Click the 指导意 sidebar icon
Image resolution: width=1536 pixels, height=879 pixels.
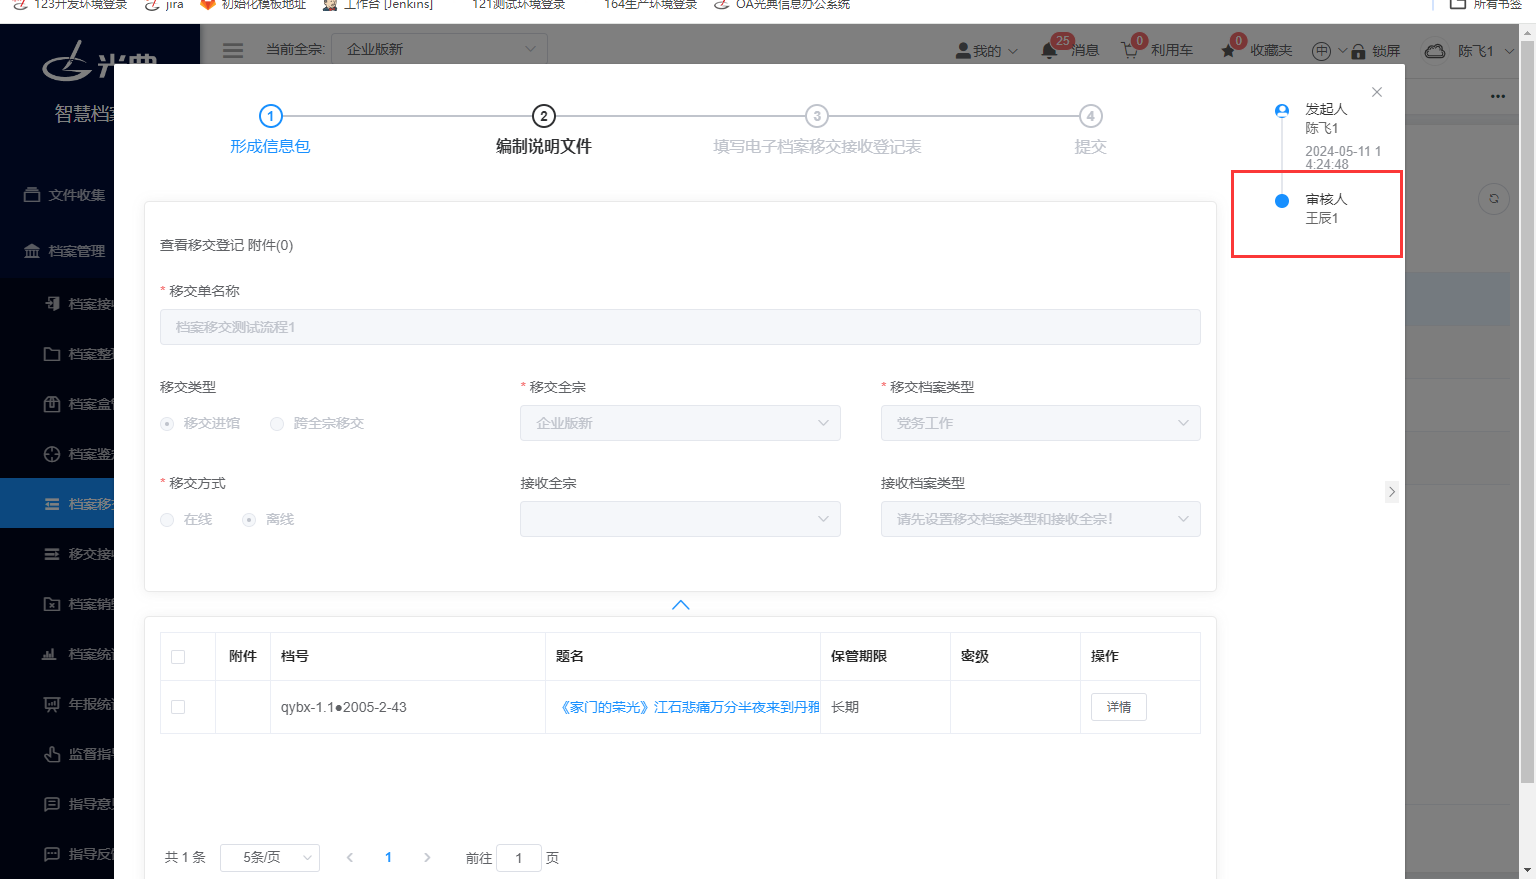tap(52, 804)
